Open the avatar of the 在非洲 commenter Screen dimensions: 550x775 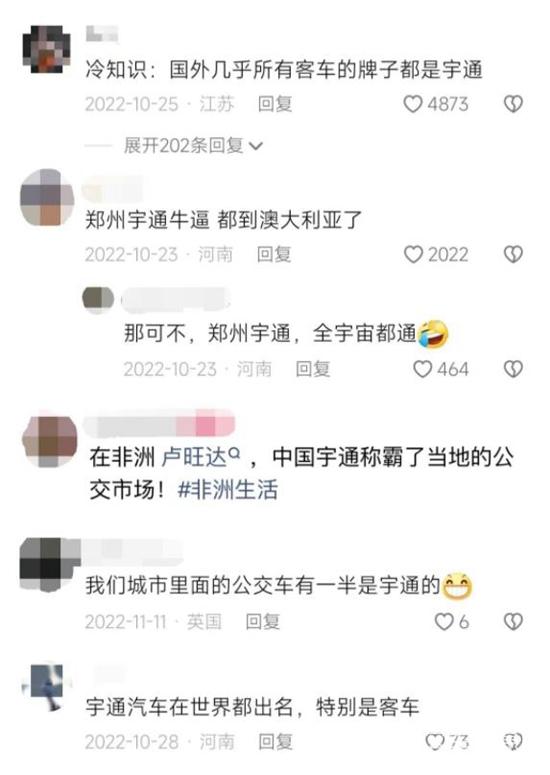[49, 442]
